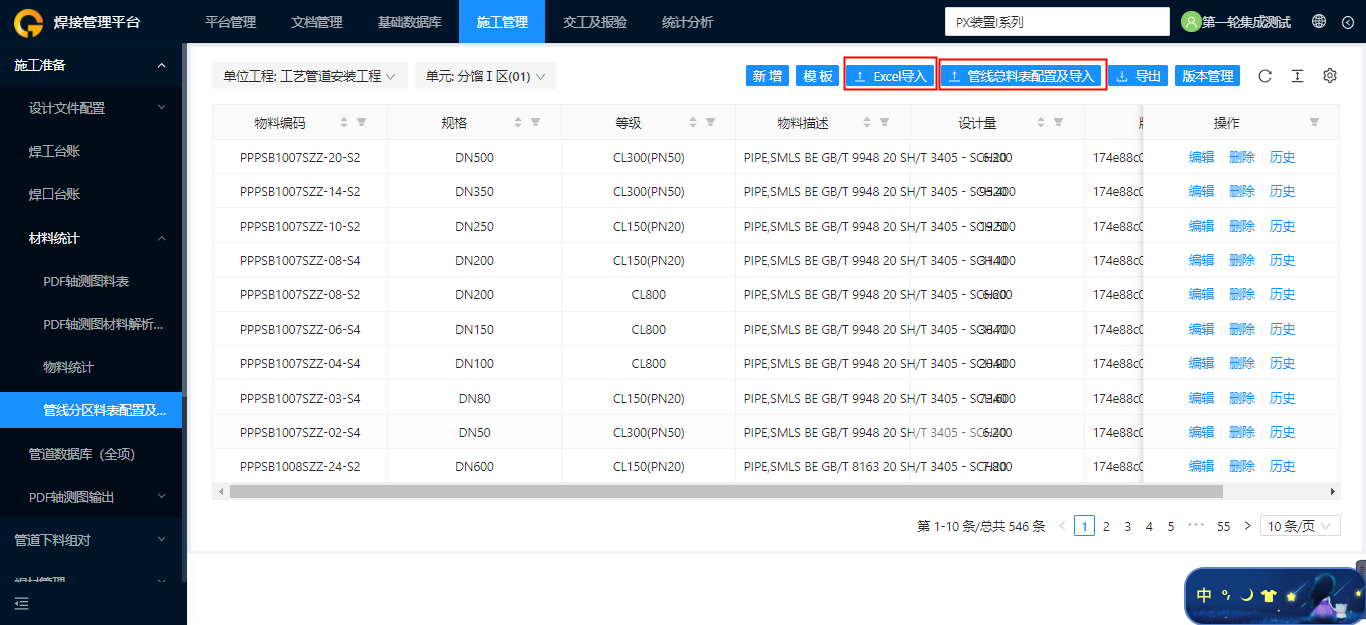This screenshot has width=1366, height=625.
Task: Open 物料统计 sidebar item
Action: (91, 367)
